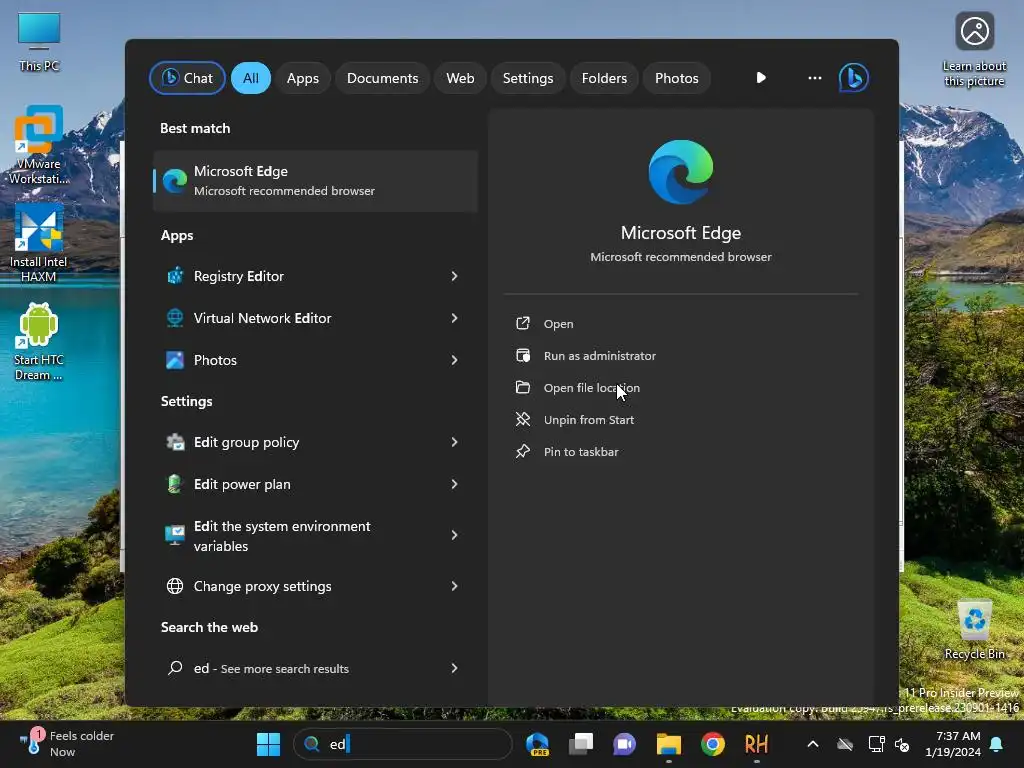Expand Virtual Network Editor chevron
Viewport: 1024px width, 768px height.
(x=455, y=318)
